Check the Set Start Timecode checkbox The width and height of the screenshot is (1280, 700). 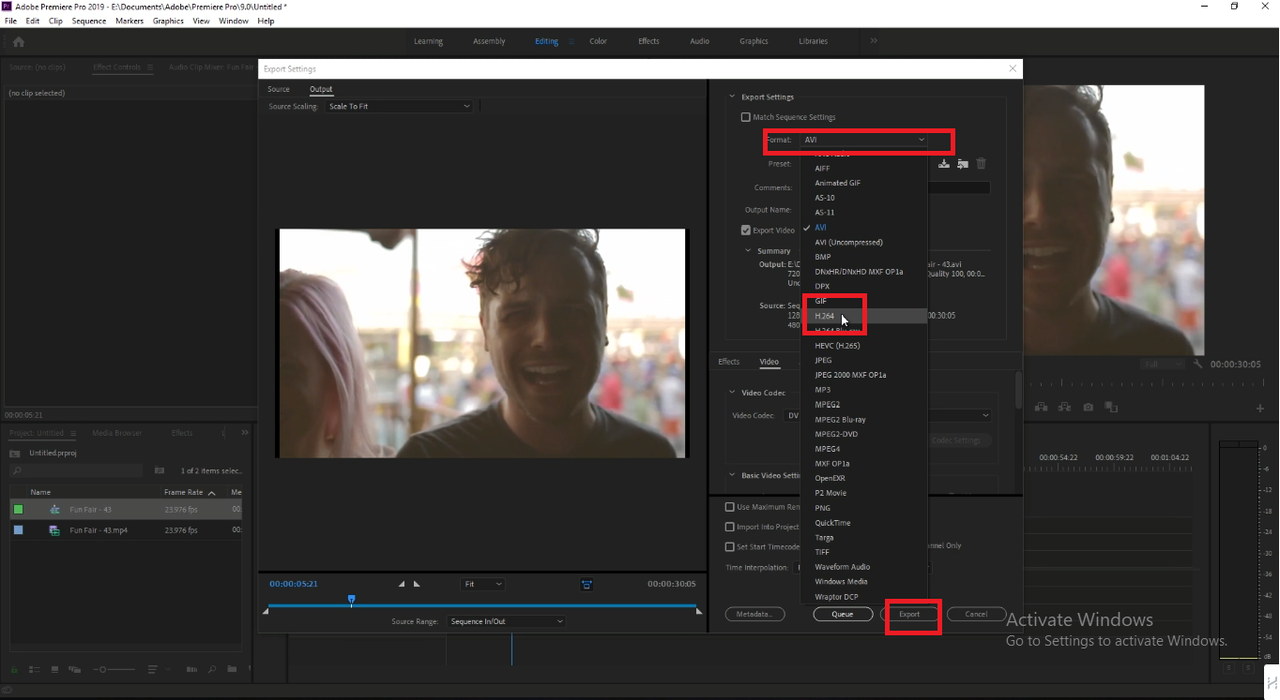(x=729, y=547)
